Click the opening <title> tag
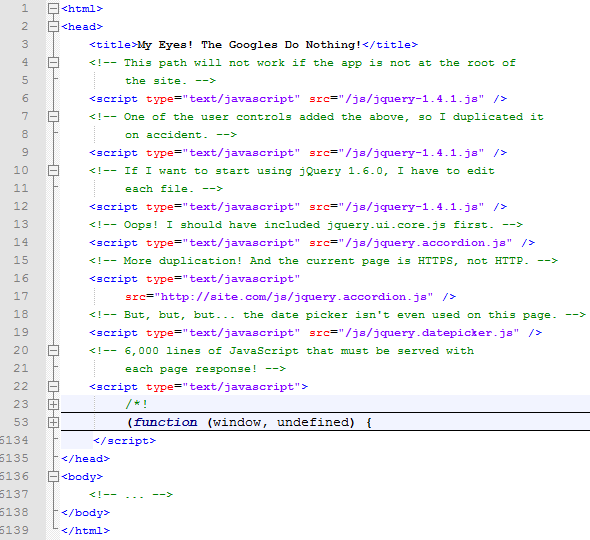This screenshot has height=540, width=590. coord(113,45)
